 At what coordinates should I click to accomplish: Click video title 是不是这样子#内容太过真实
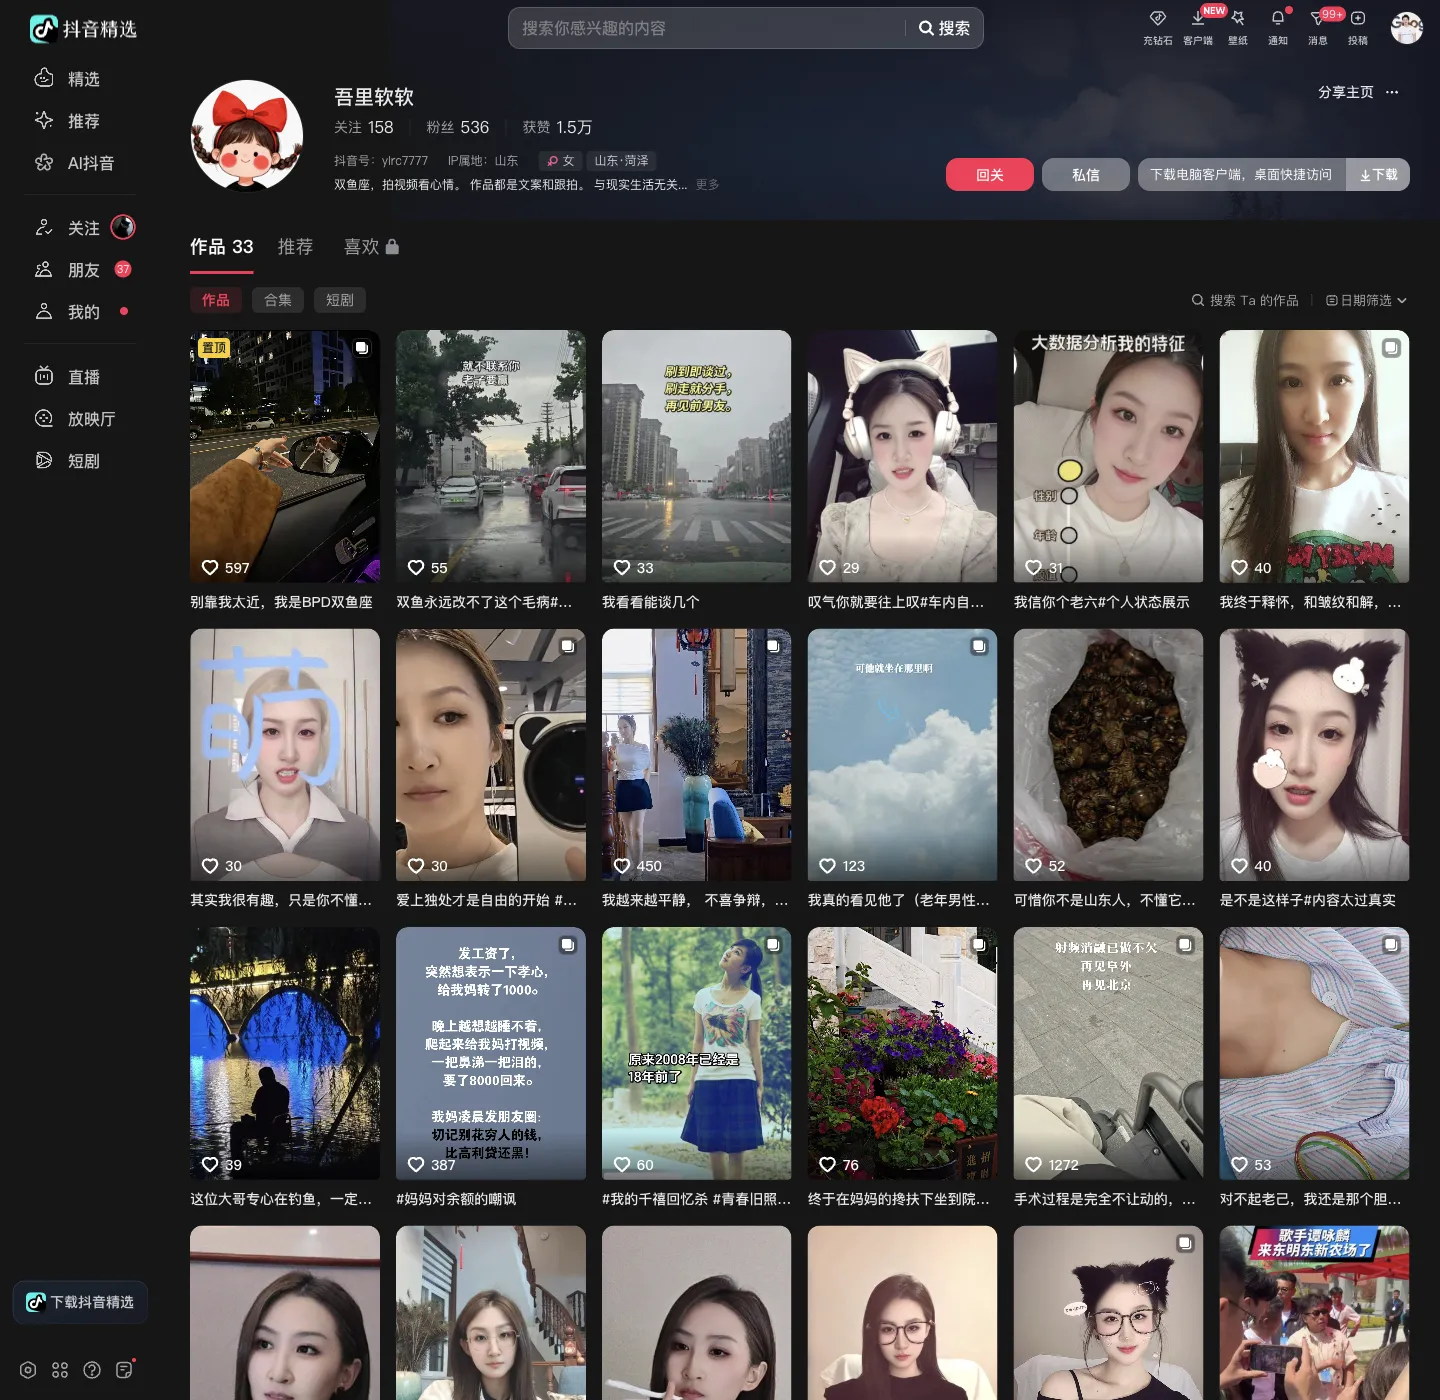[x=1308, y=900]
